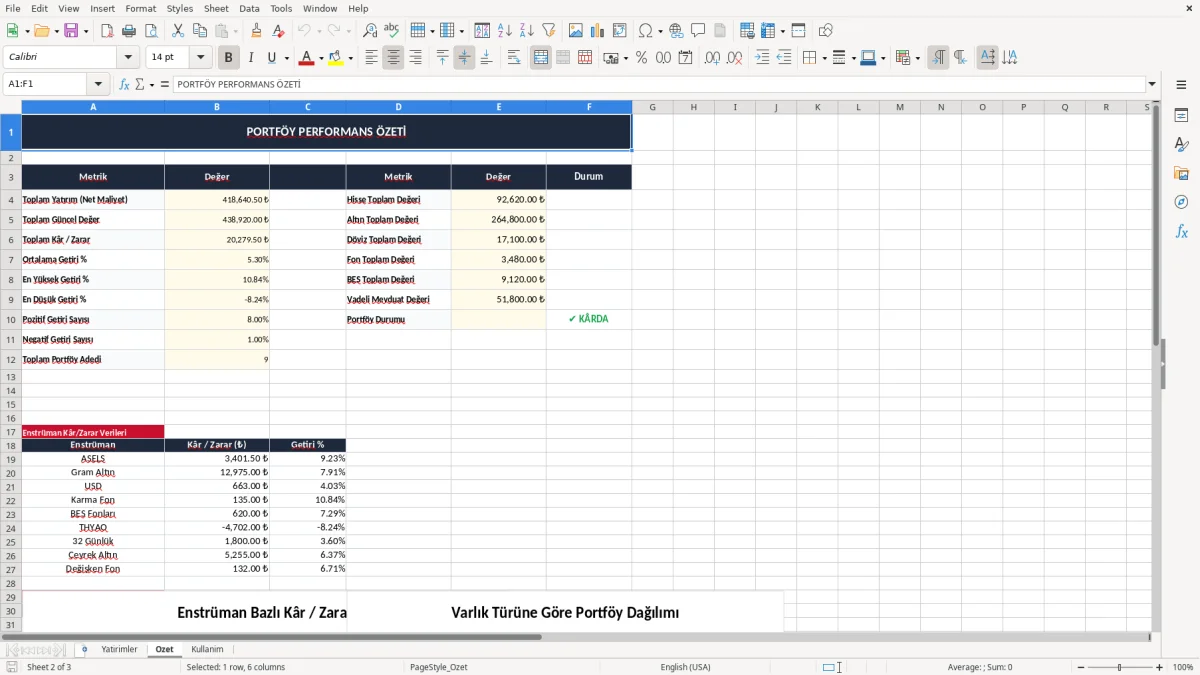
Task: Apply the red font color swatch
Action: coord(306,58)
